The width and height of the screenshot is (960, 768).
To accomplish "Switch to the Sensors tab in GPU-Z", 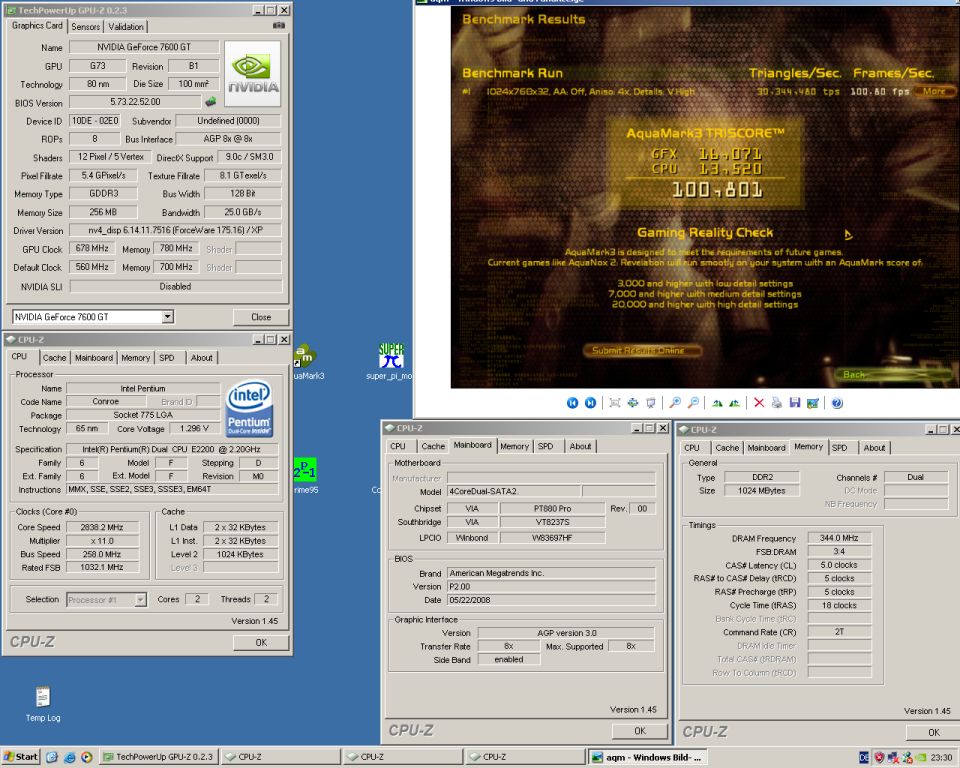I will [x=85, y=26].
